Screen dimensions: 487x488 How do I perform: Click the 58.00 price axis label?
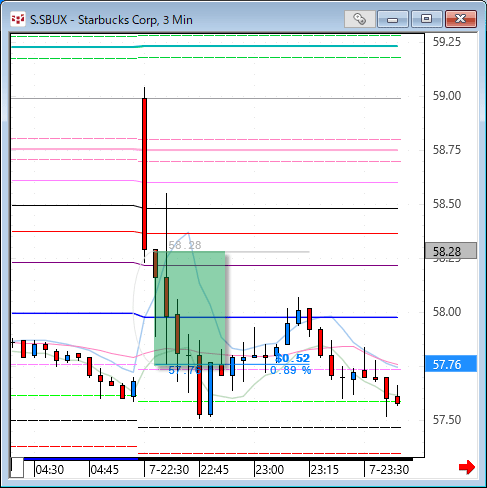tap(447, 312)
